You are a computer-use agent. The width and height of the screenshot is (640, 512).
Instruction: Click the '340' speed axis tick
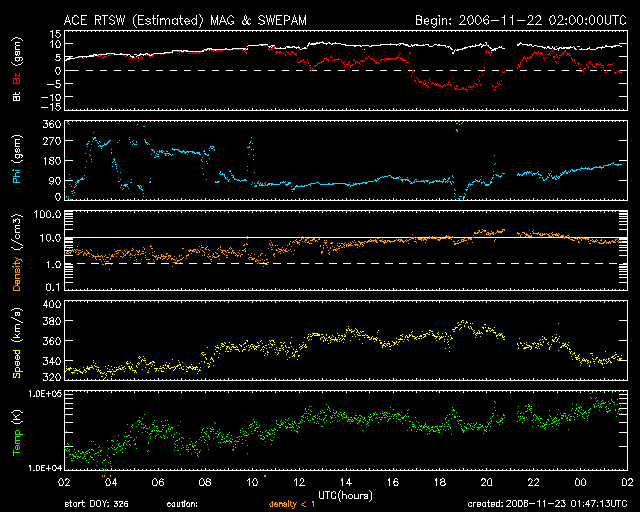coord(52,361)
